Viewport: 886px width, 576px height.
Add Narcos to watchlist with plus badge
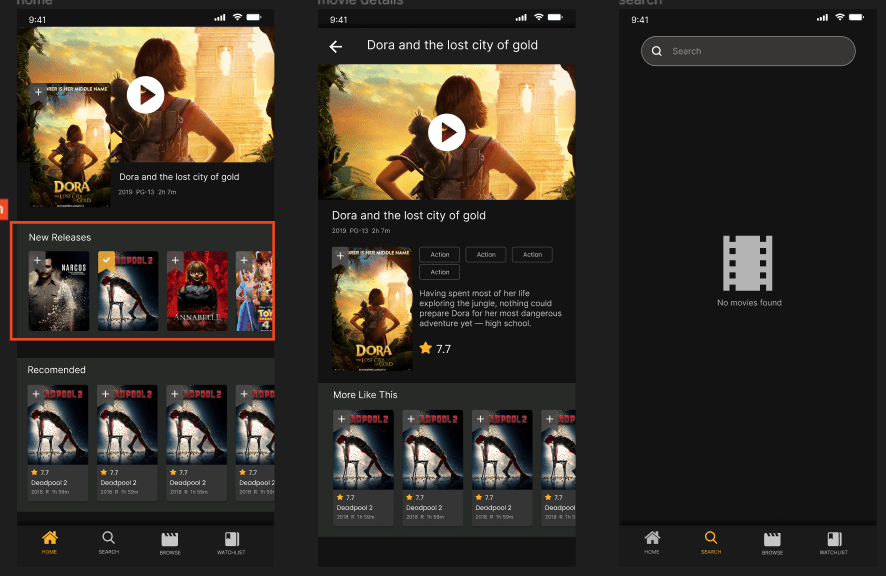click(37, 260)
